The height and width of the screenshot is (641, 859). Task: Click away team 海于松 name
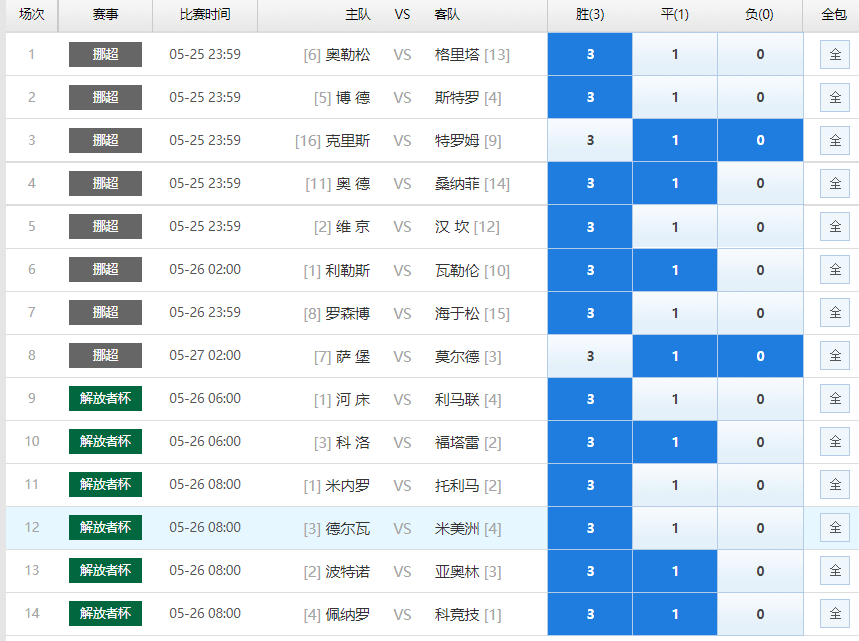(457, 313)
